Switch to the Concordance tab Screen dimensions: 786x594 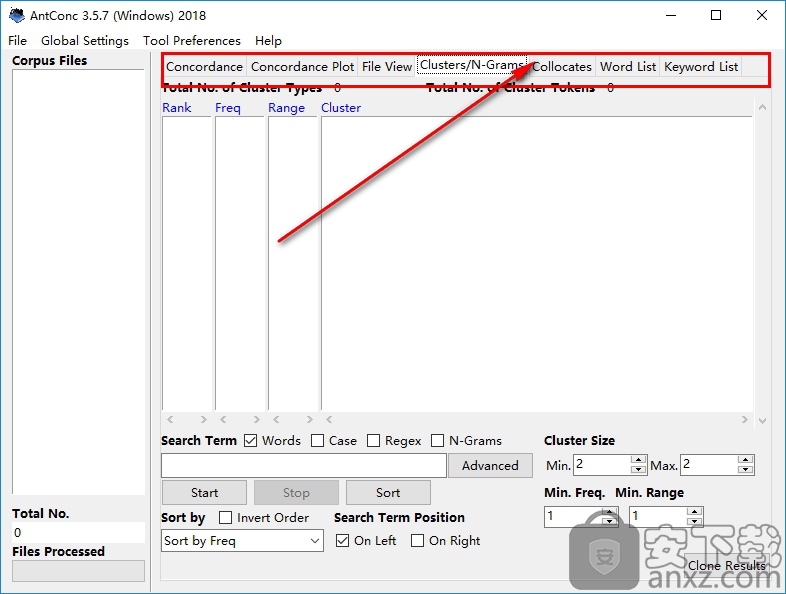(x=205, y=67)
